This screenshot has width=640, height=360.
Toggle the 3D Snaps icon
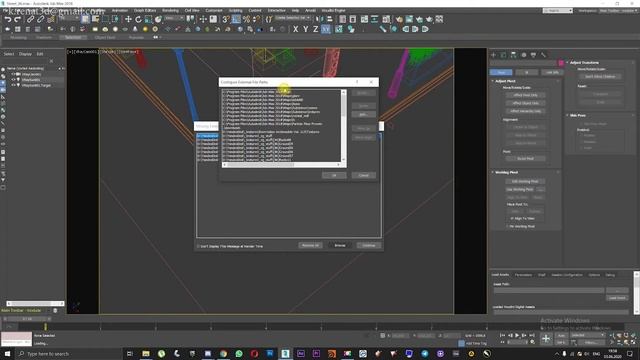click(x=226, y=19)
